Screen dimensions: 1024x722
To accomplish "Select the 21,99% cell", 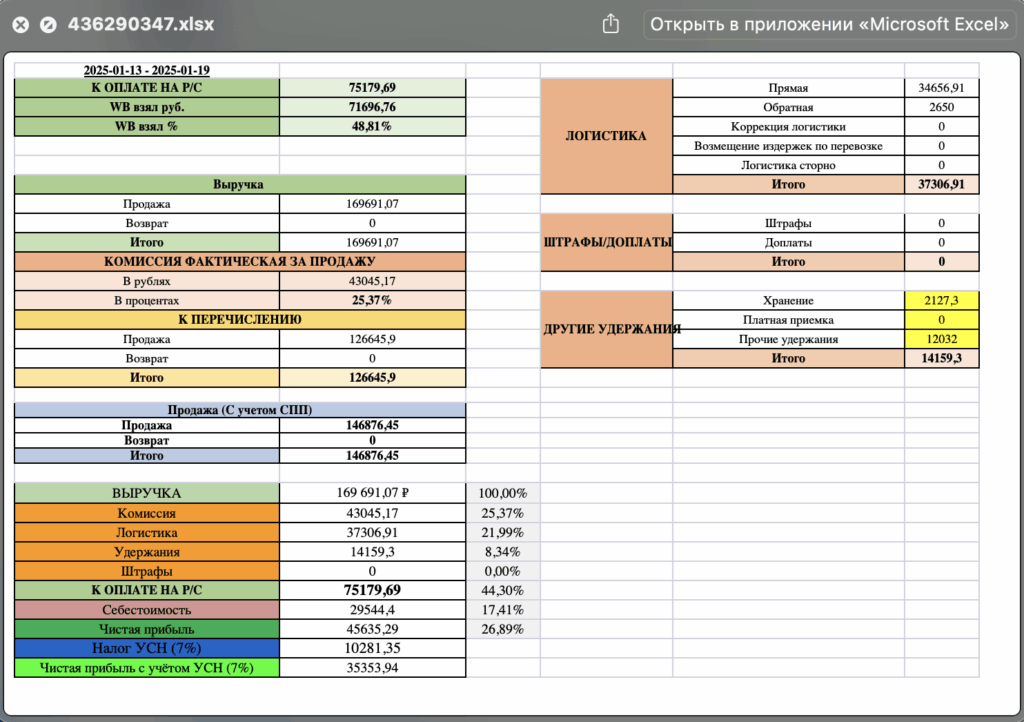I will click(x=503, y=533).
